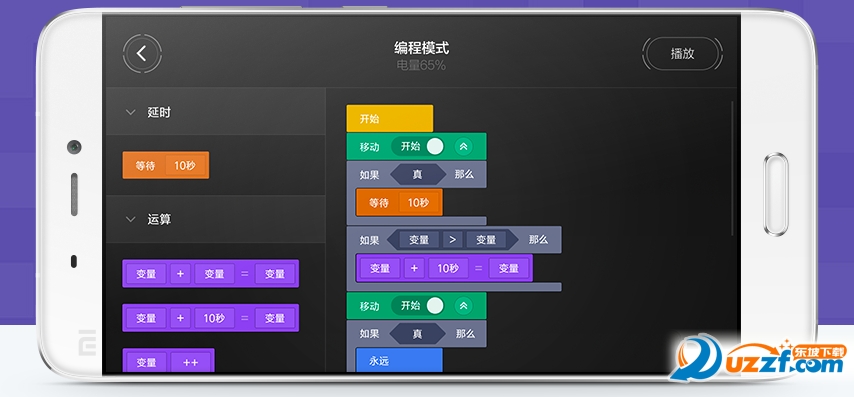Select the 变量 + 10秒 = 变量 palette block
854x397 pixels.
pos(210,318)
